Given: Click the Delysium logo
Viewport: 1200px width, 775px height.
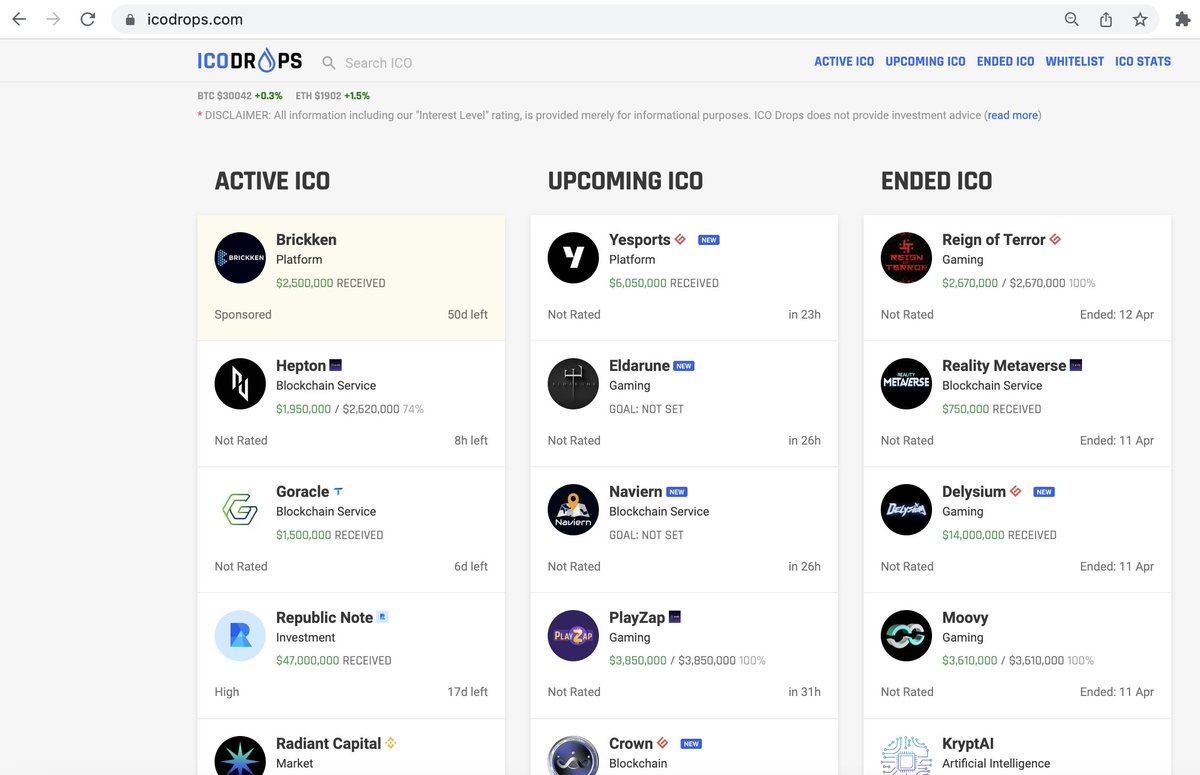Looking at the screenshot, I should pos(906,510).
